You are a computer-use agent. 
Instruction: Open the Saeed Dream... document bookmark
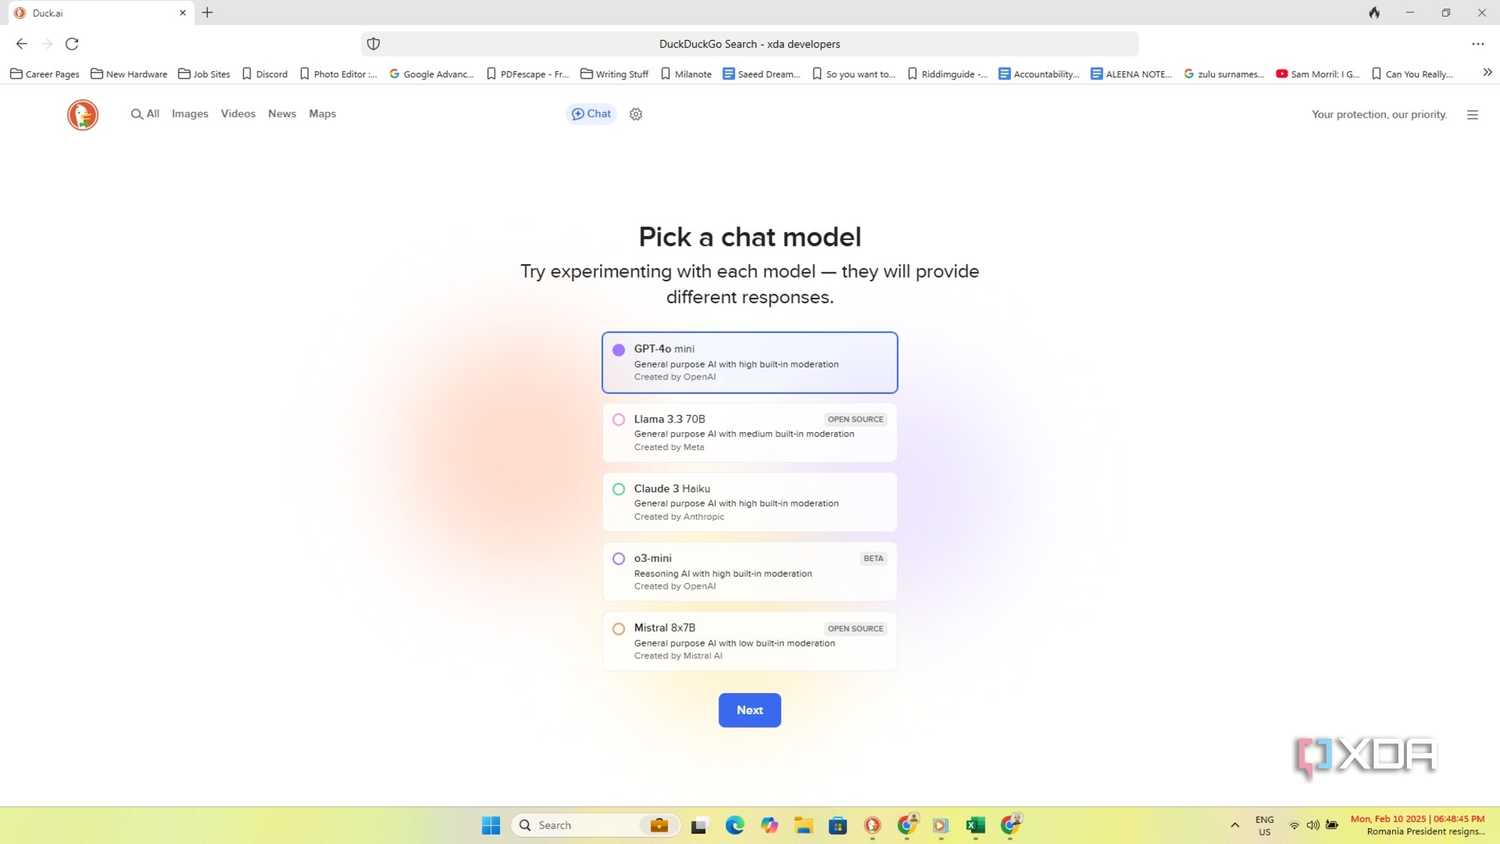click(x=761, y=74)
